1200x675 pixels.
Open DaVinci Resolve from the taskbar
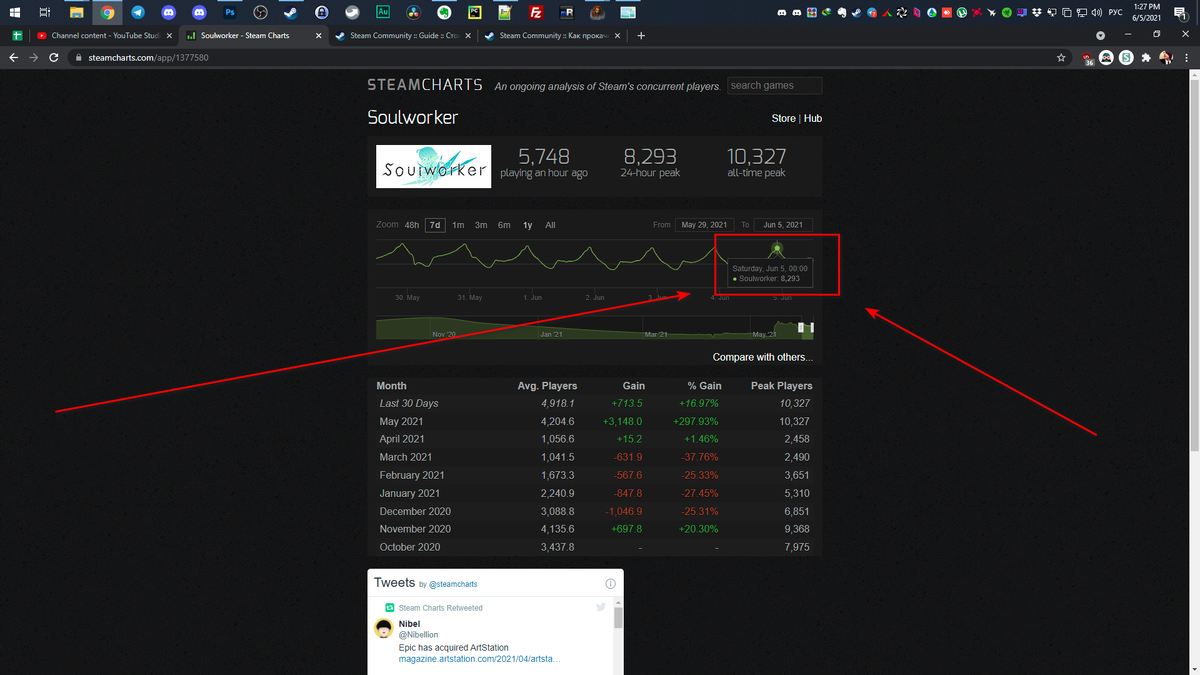pos(413,13)
